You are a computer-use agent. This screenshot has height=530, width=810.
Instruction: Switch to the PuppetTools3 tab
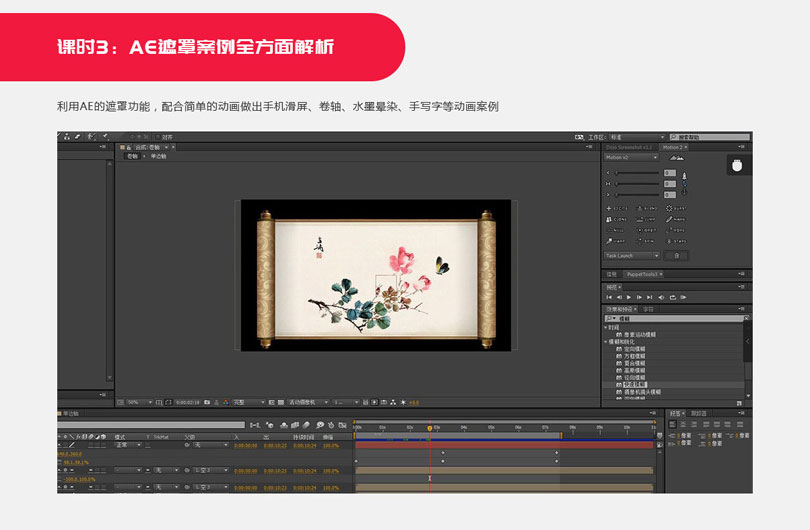pos(644,274)
